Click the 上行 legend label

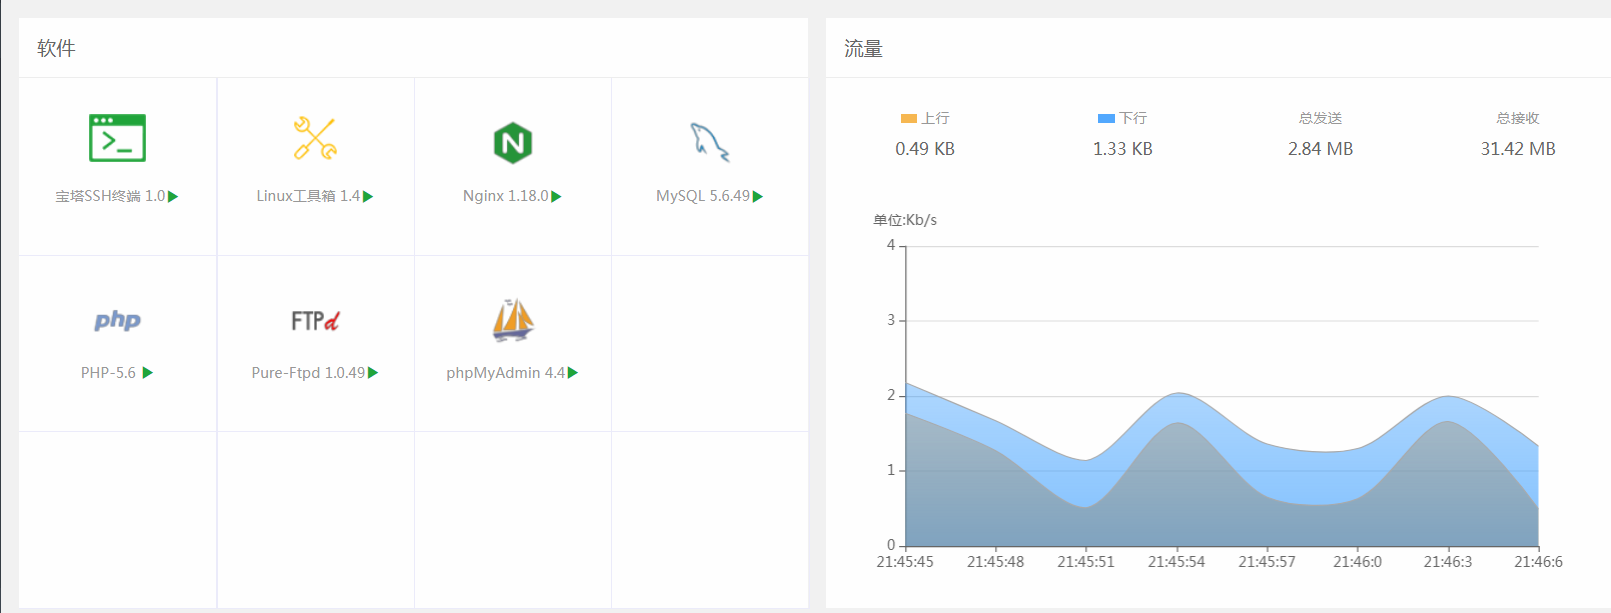(x=936, y=118)
